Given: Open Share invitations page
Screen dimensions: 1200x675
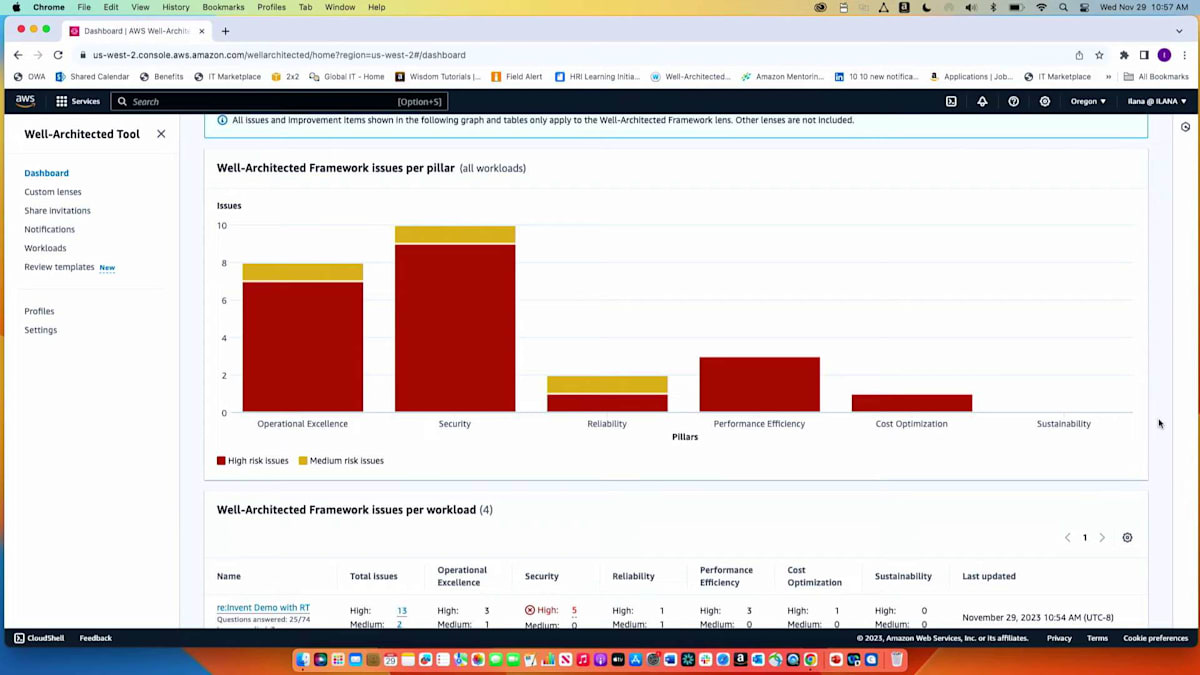Looking at the screenshot, I should pyautogui.click(x=57, y=211).
